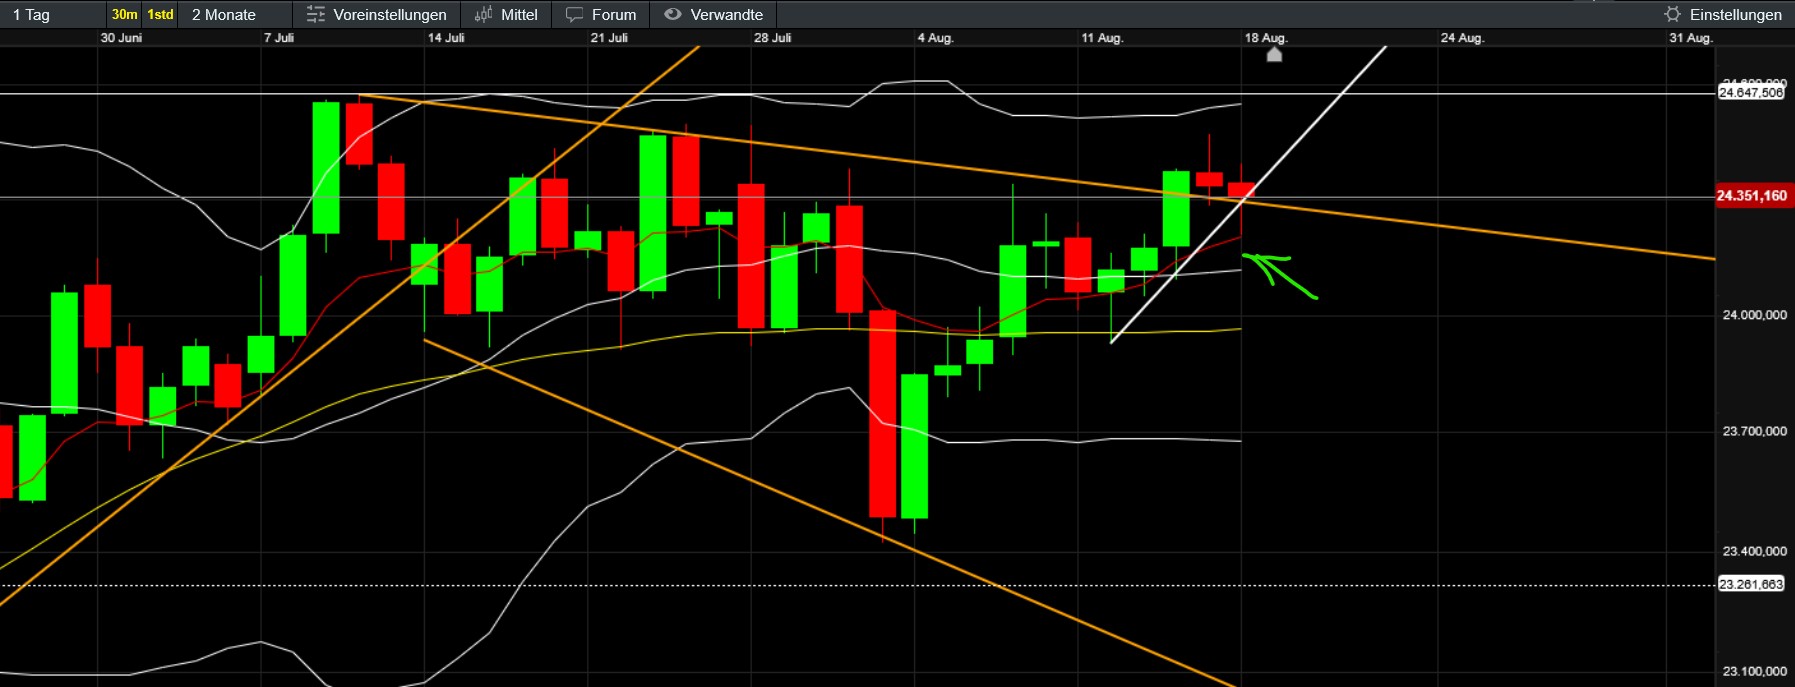
Task: Open the Forum speech bubble icon
Action: click(x=574, y=15)
